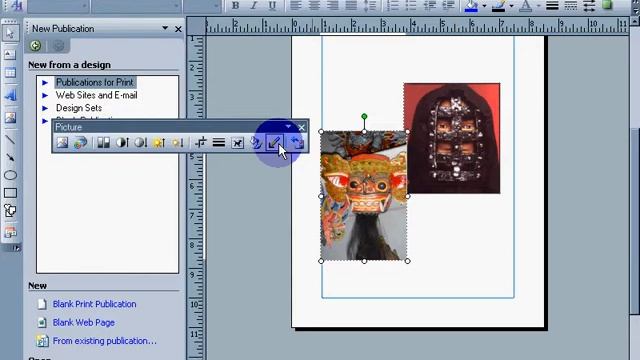Image resolution: width=640 pixels, height=360 pixels.
Task: Apply the Font Color button
Action: coord(526,6)
